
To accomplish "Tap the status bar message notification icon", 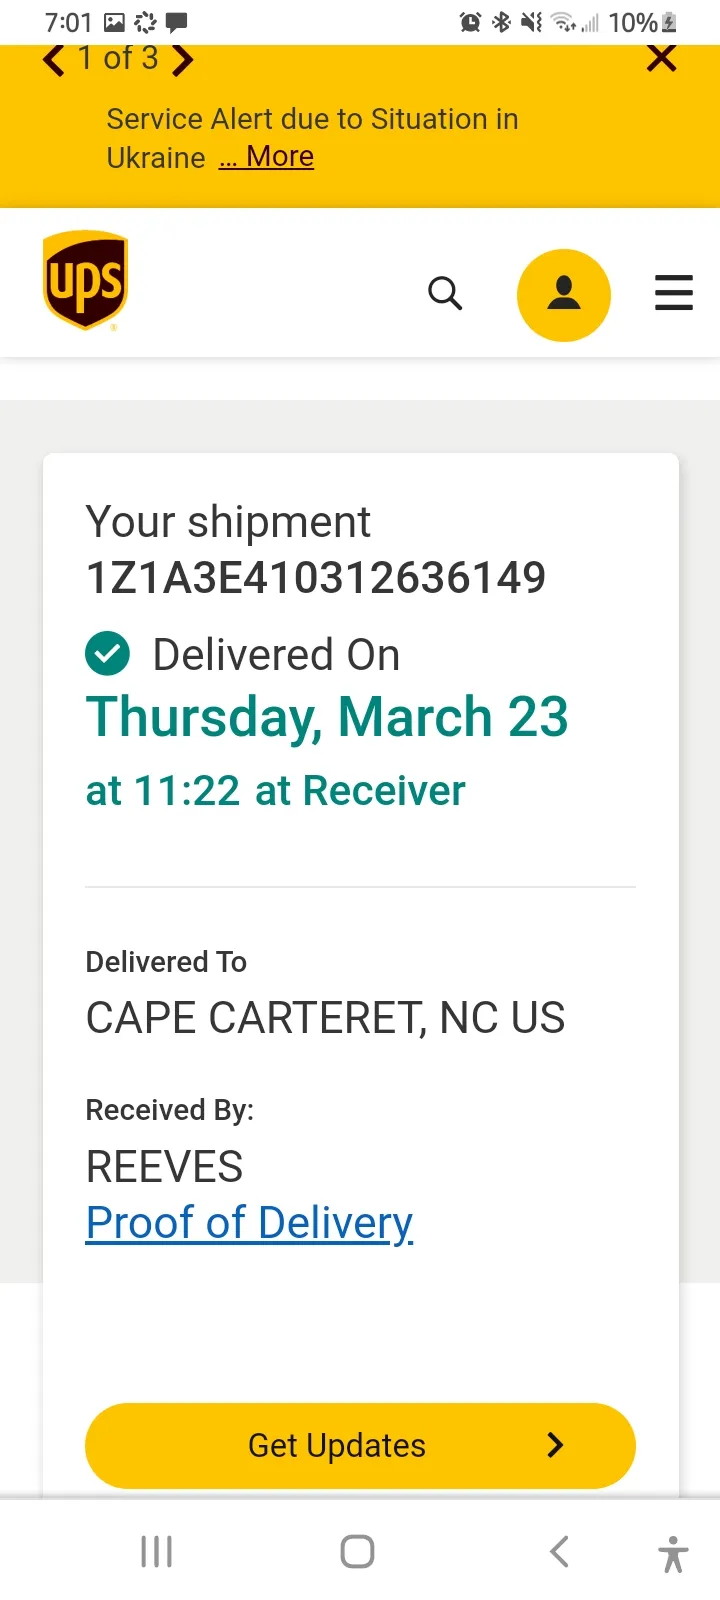I will 177,22.
